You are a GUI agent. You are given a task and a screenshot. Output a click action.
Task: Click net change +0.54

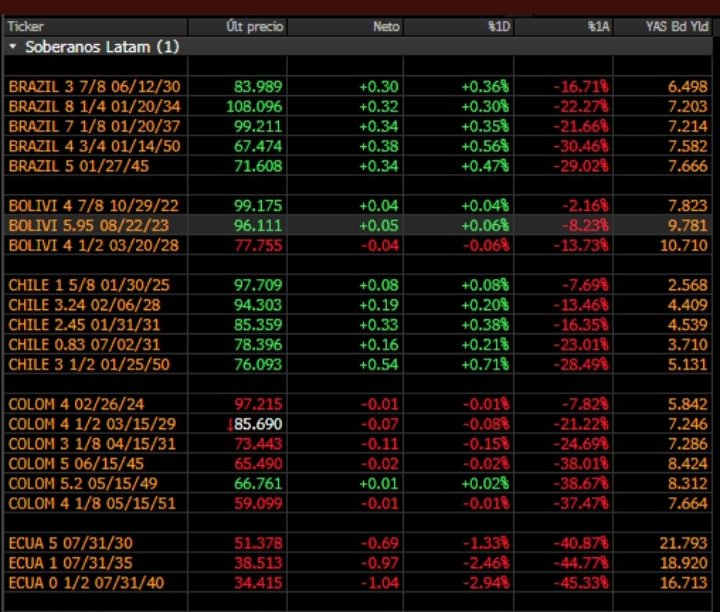click(x=379, y=365)
